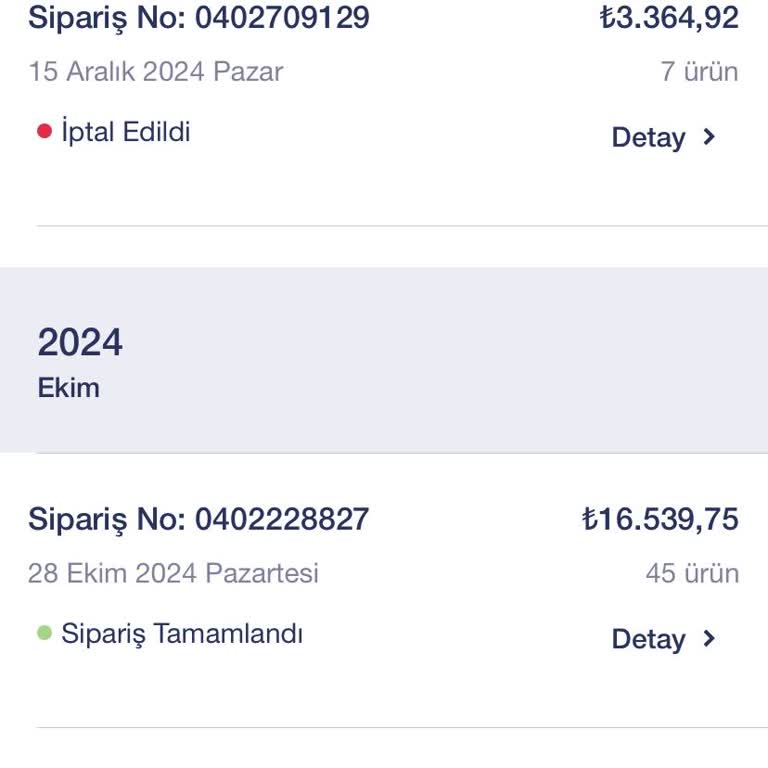Click the ₺3.364,92 order total
This screenshot has height=768, width=768.
pos(669,17)
